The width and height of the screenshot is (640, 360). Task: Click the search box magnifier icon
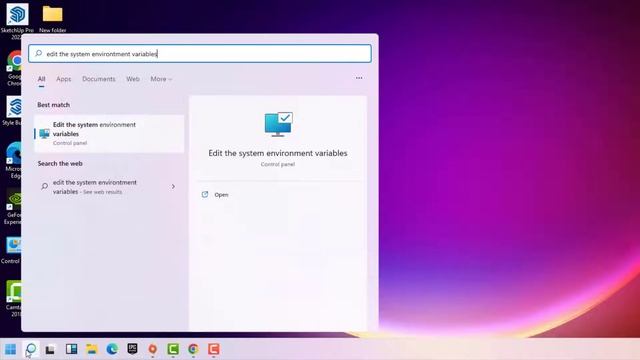pos(38,53)
